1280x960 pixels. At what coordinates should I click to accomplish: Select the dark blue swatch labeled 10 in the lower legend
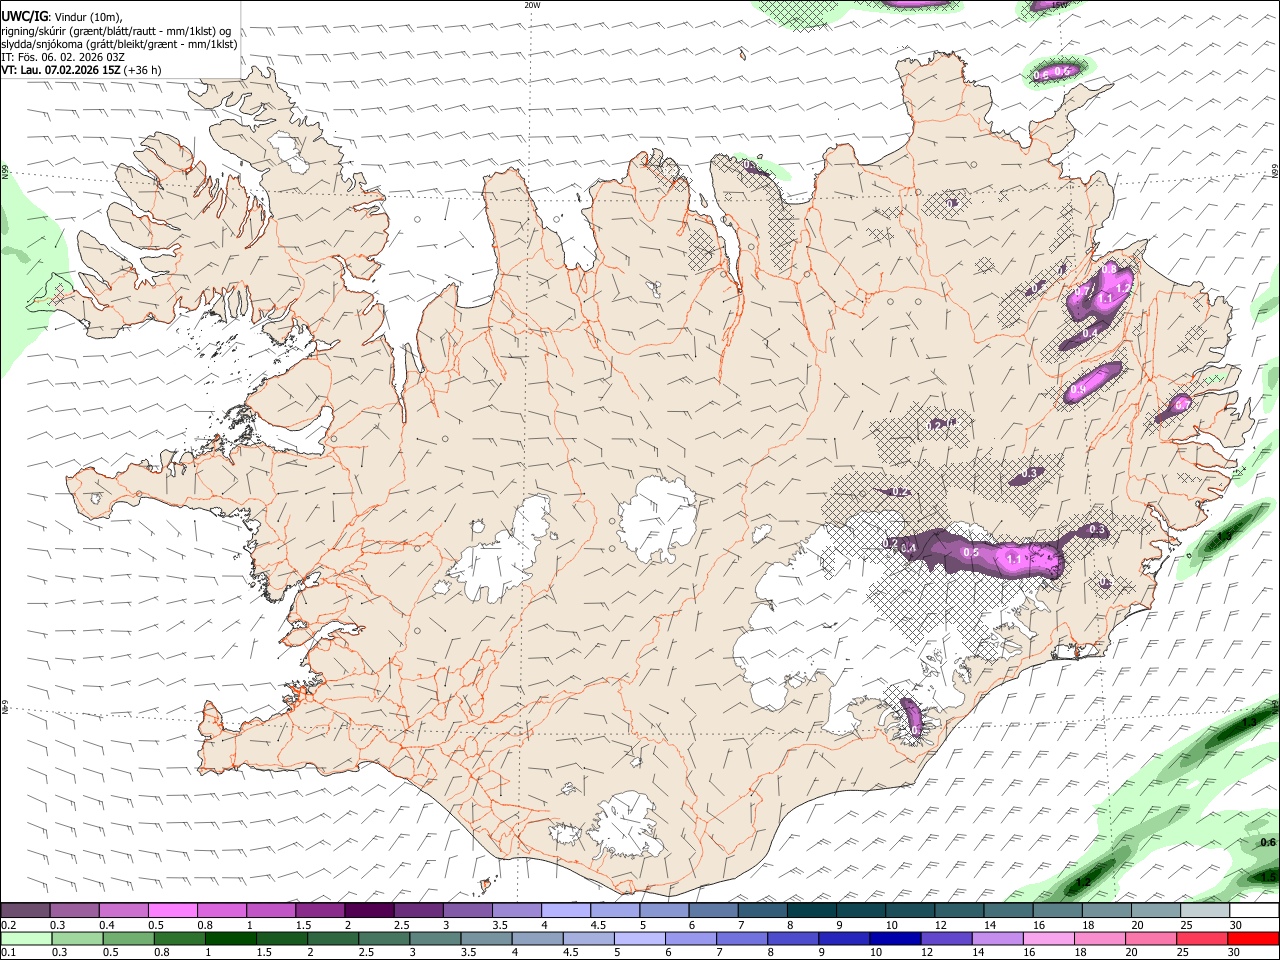coord(896,938)
